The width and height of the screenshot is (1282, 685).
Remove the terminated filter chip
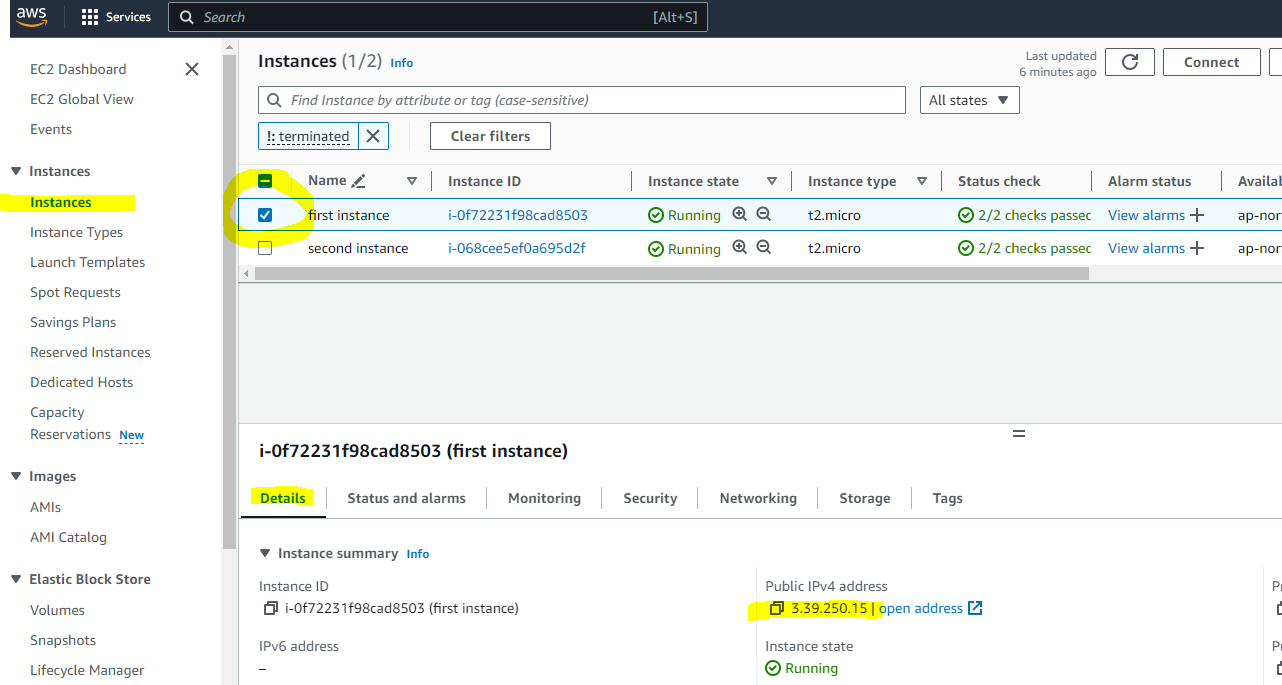tap(373, 136)
